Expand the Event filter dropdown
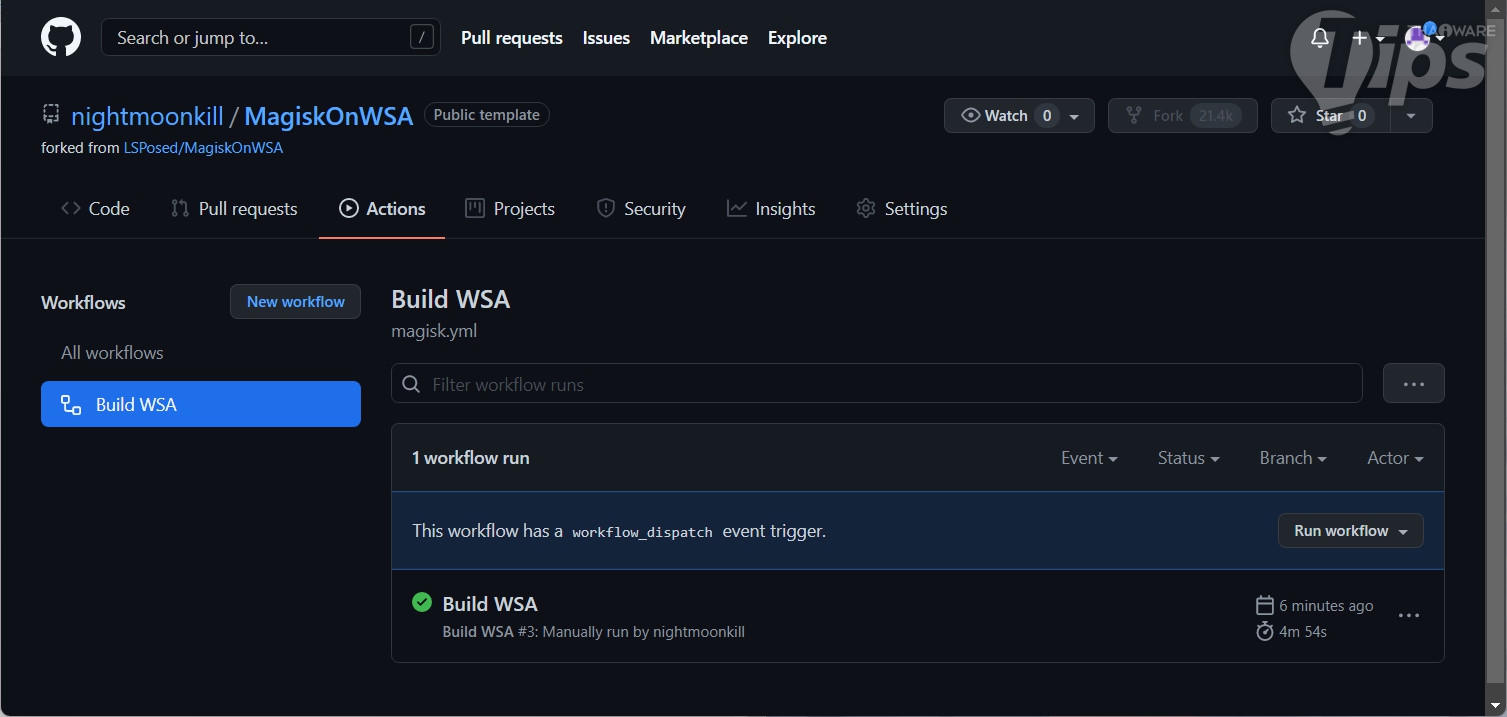Screen dimensions: 1507x717 [1089, 458]
